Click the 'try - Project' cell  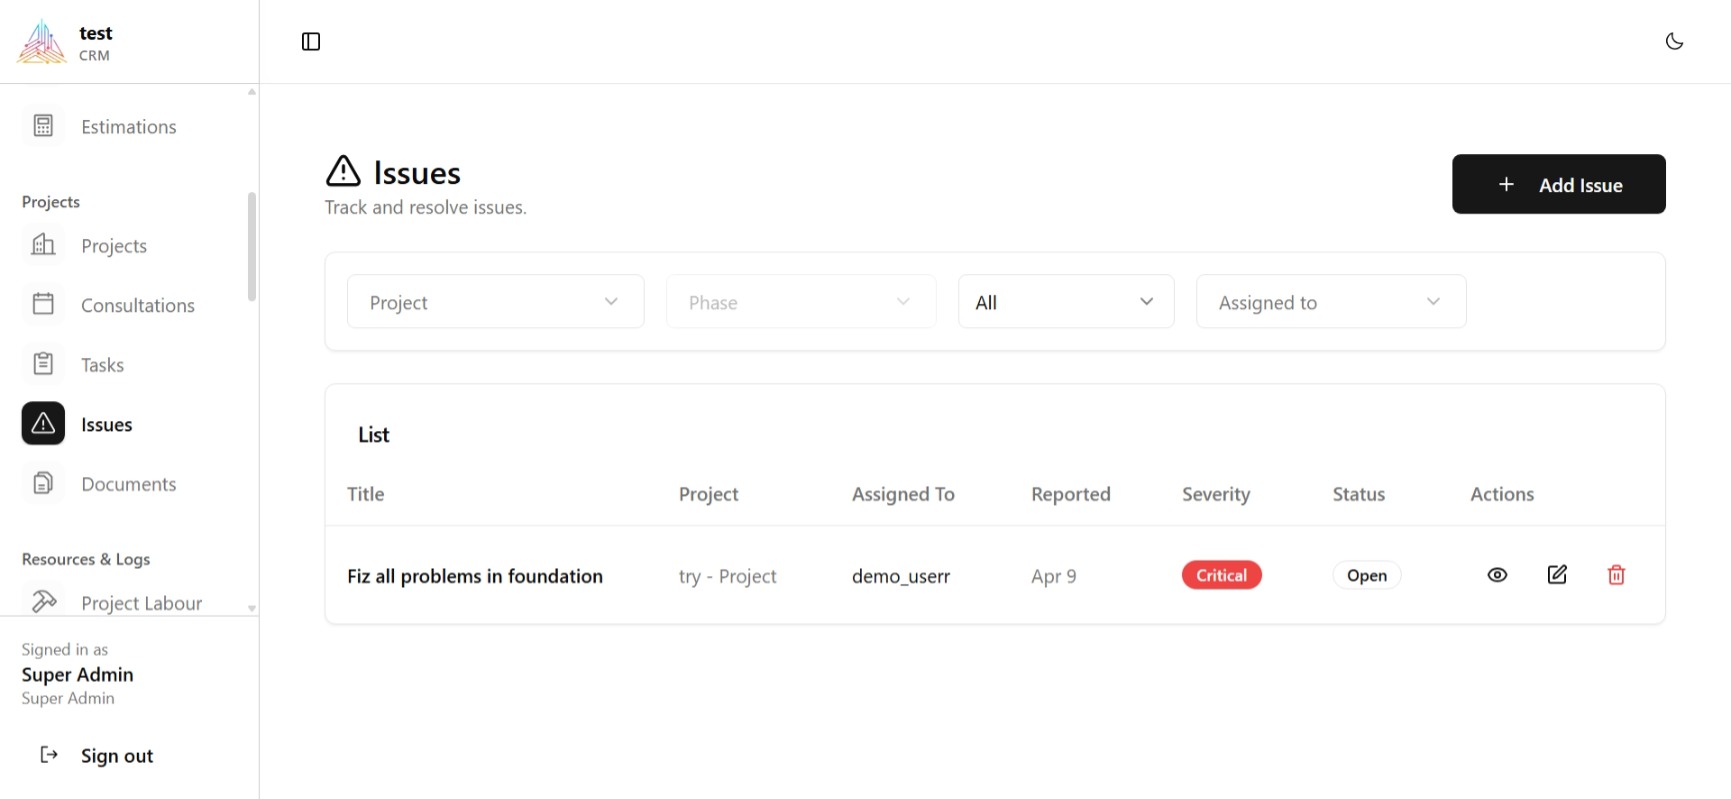[727, 576]
